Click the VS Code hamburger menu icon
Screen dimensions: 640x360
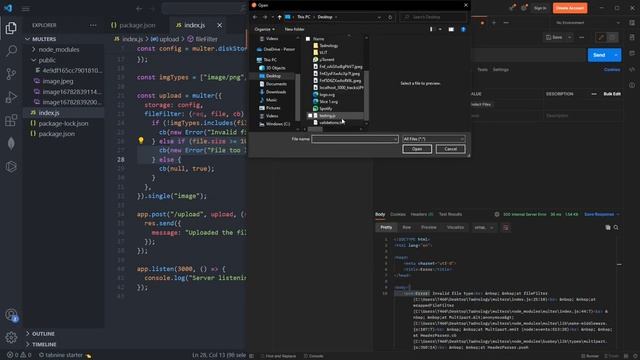pyautogui.click(x=25, y=9)
